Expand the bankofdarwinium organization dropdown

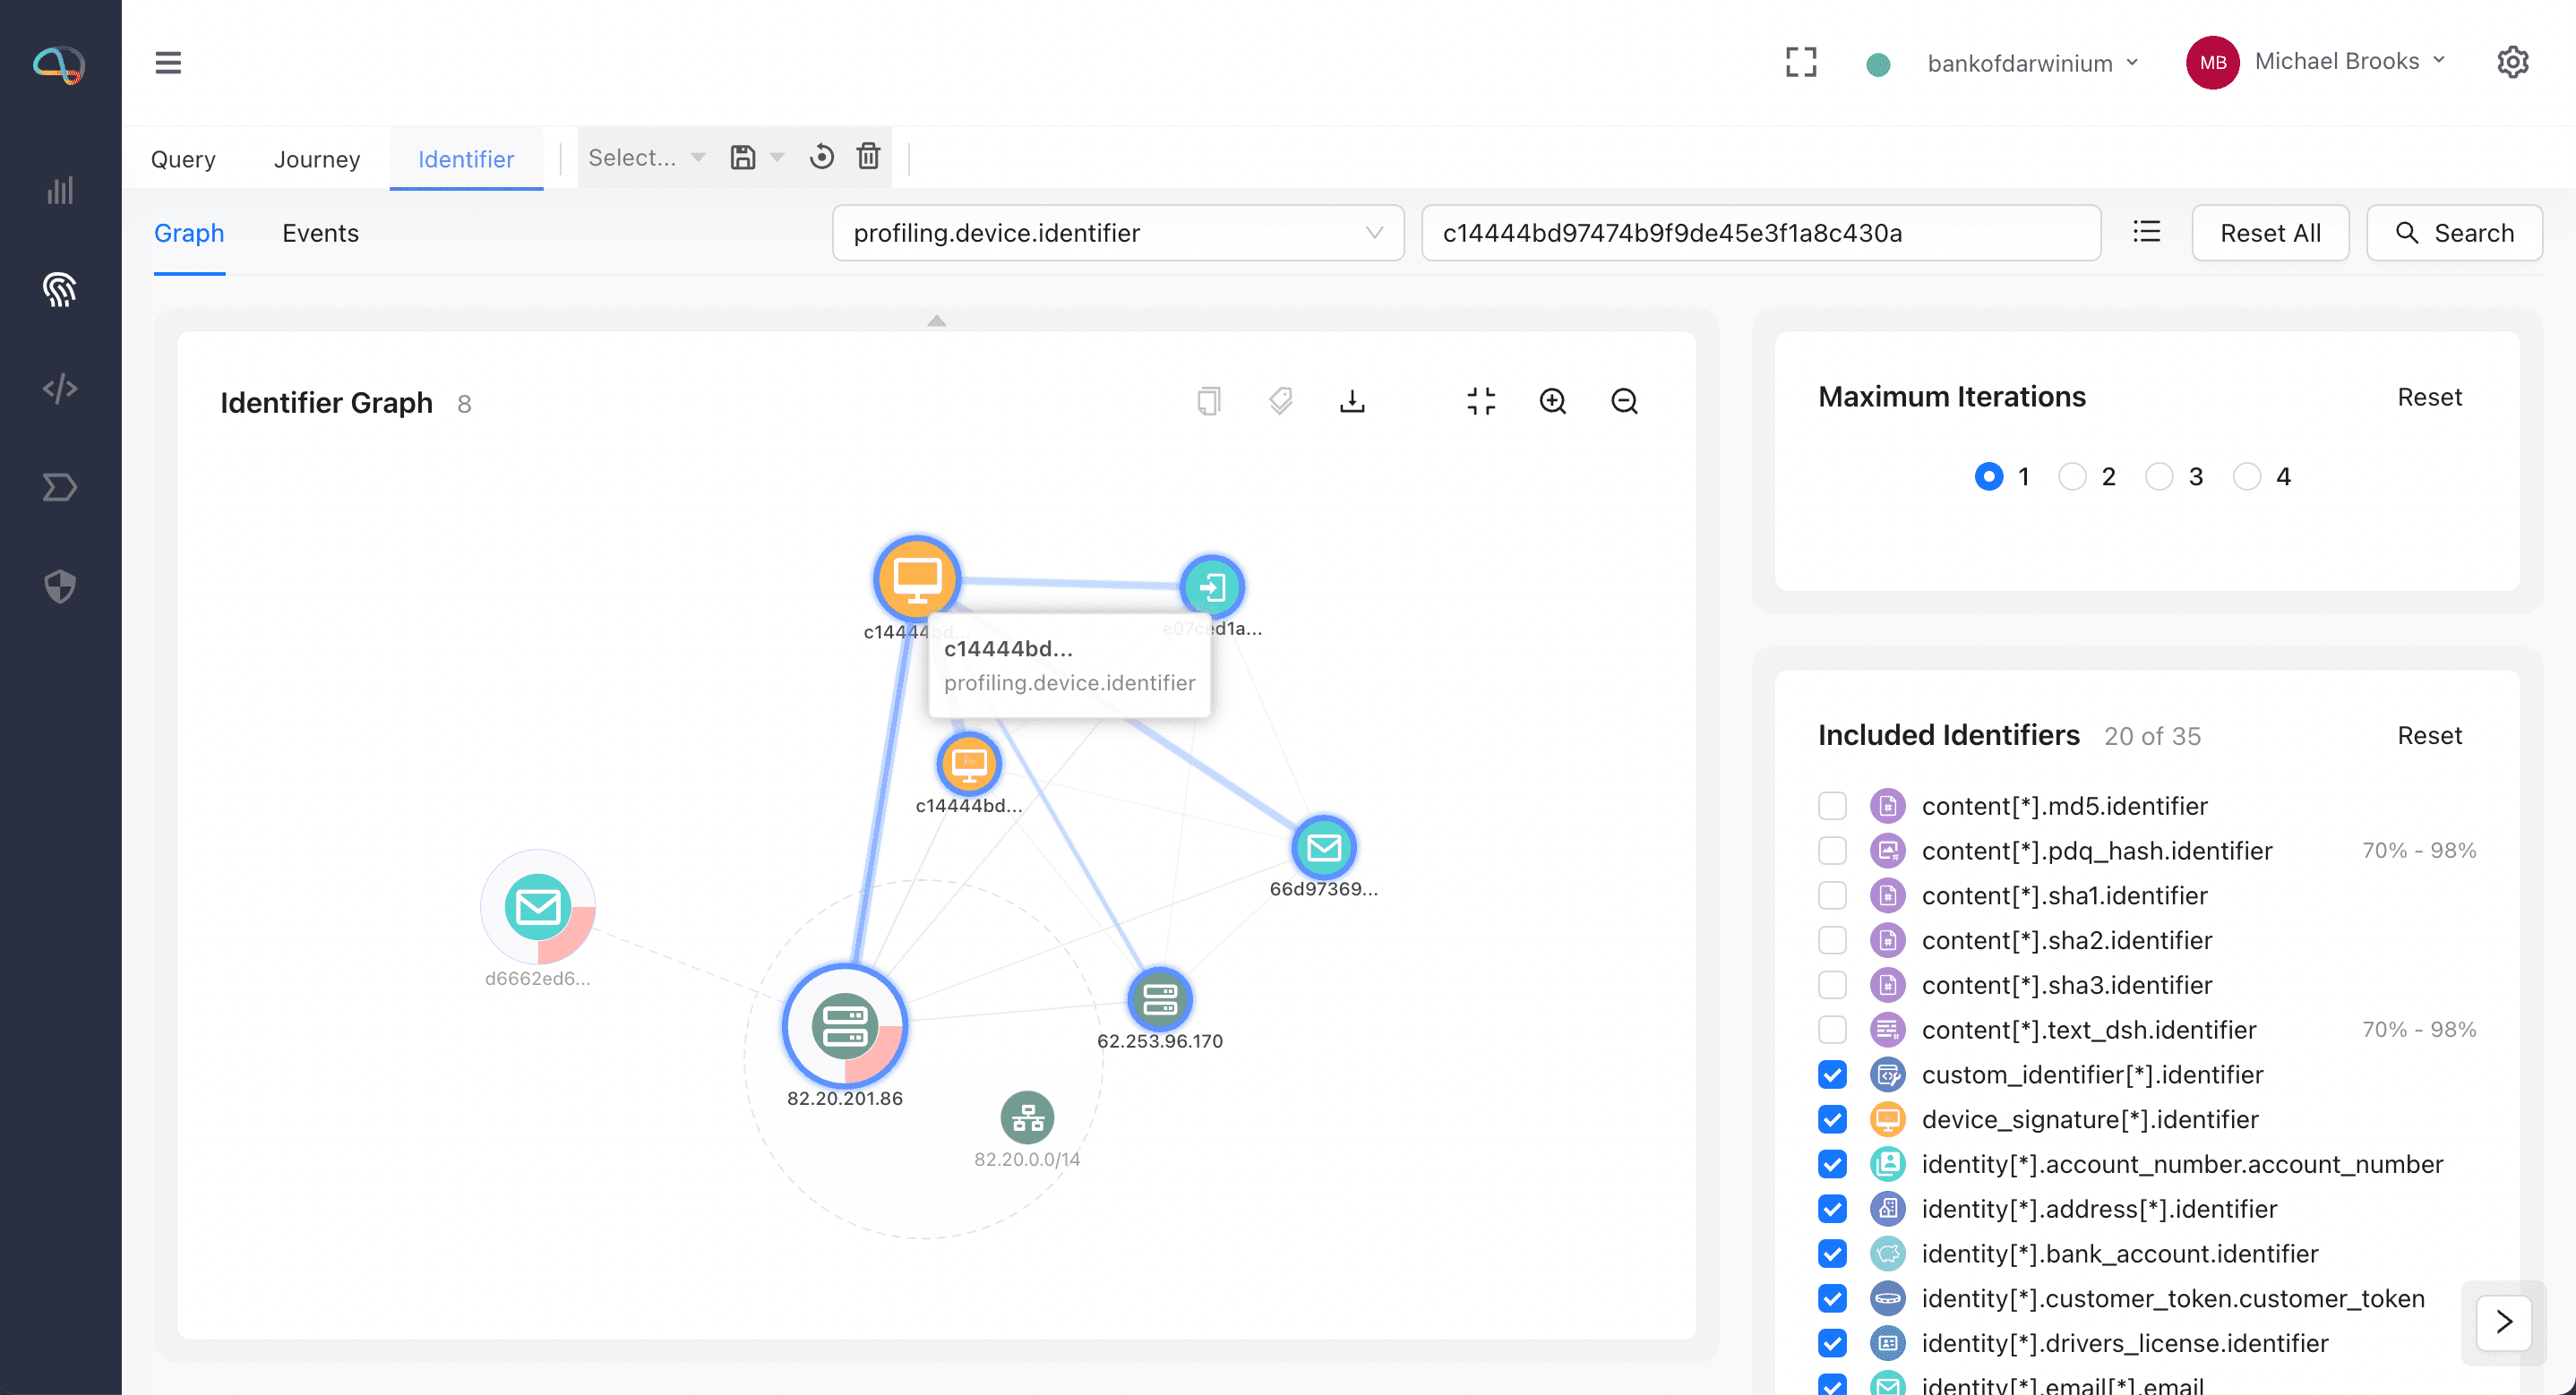[x=2031, y=63]
